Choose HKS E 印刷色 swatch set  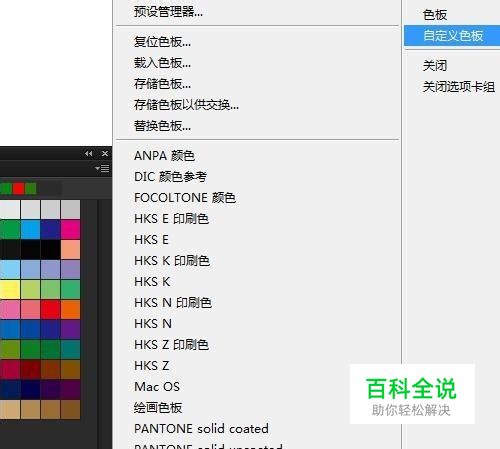[171, 219]
